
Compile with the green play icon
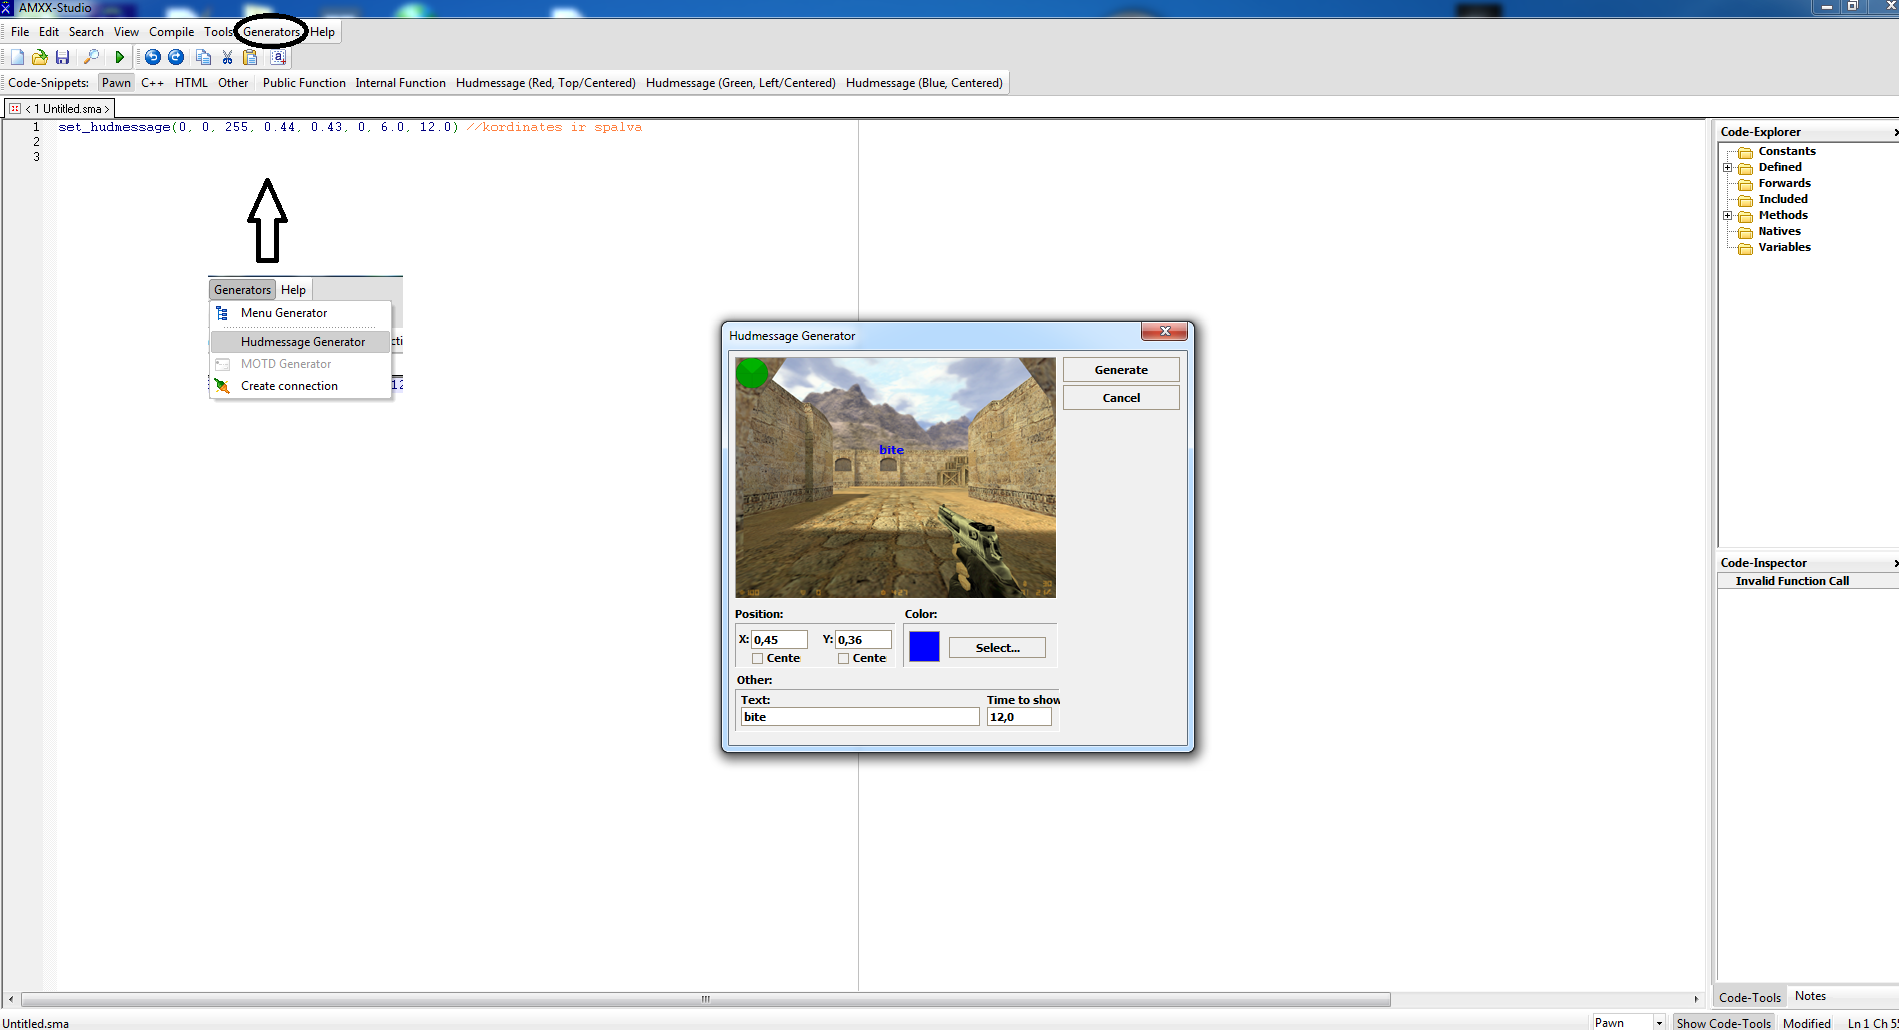[120, 58]
